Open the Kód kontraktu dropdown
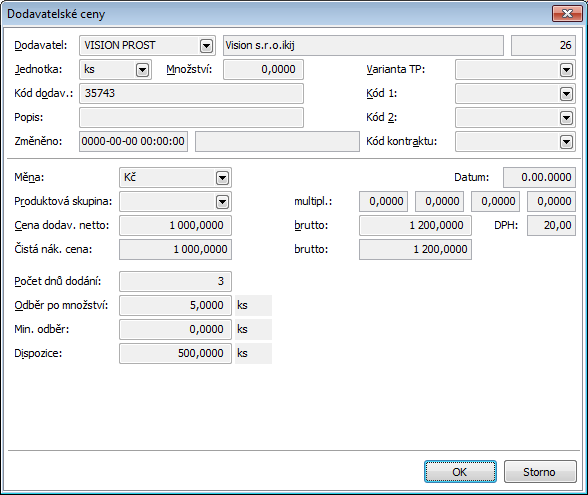588x495 pixels. pyautogui.click(x=566, y=142)
